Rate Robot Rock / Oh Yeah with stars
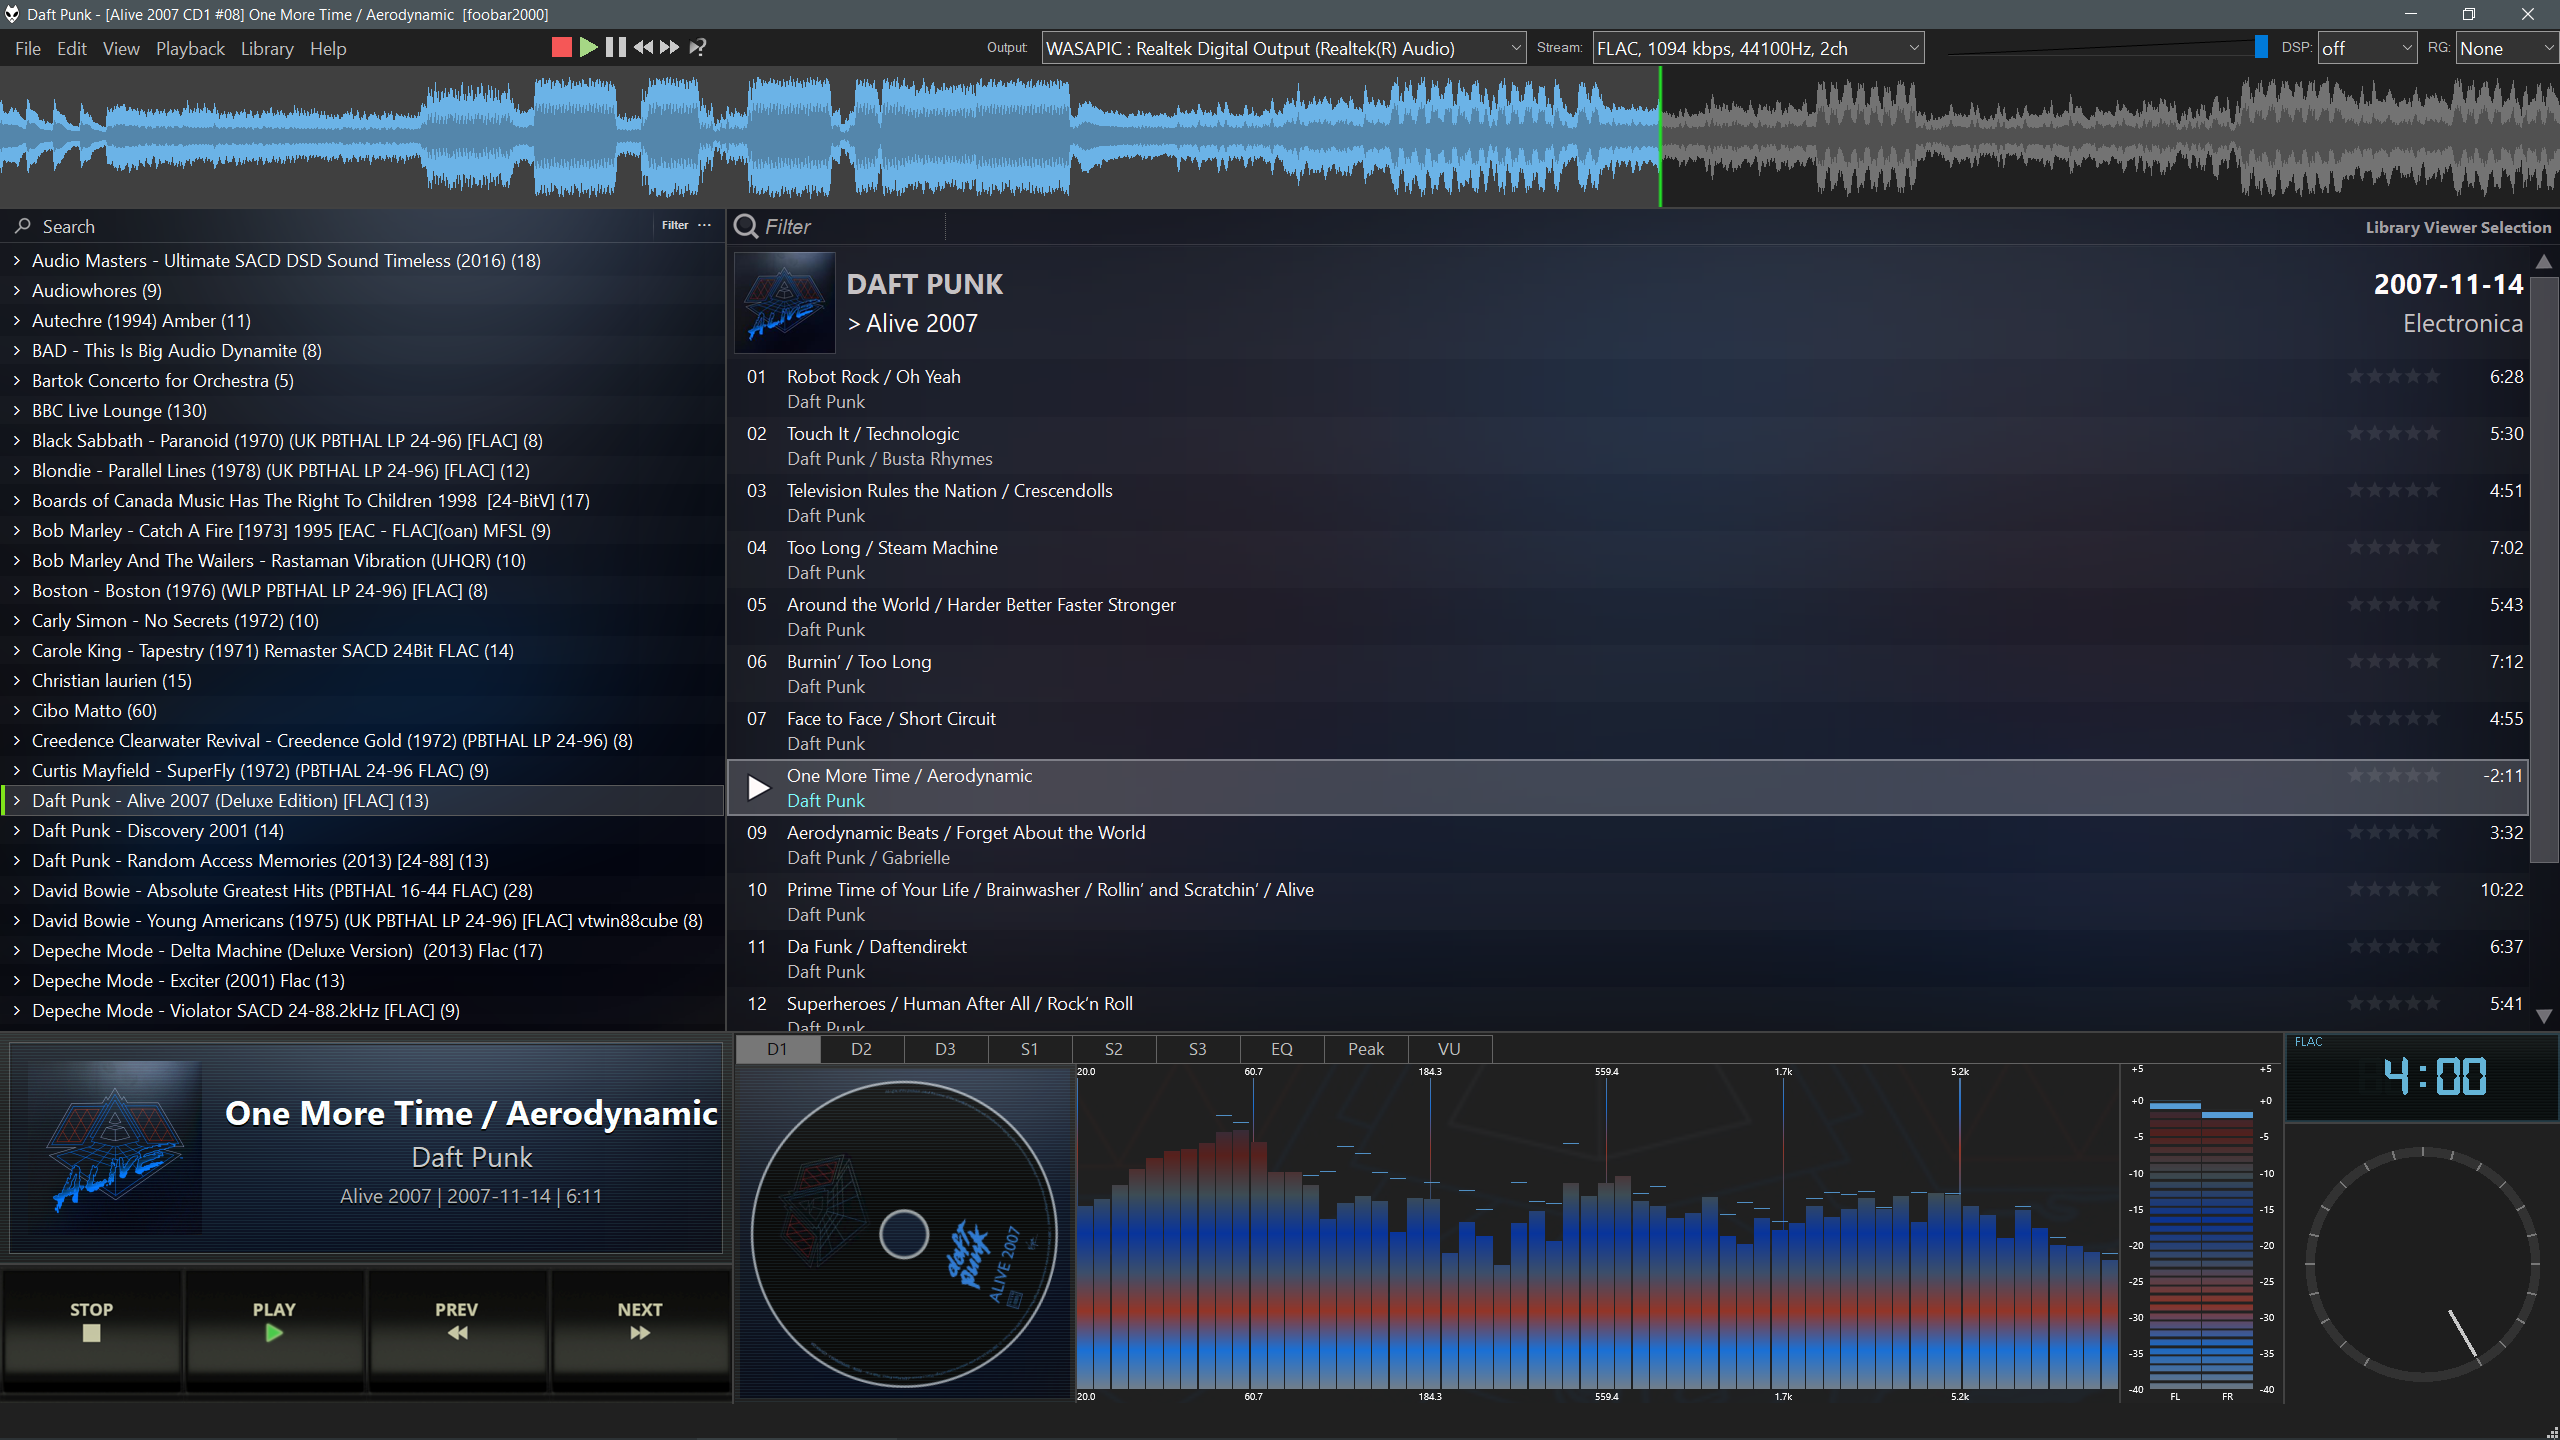Screen dimensions: 2560x1440 pos(2394,376)
